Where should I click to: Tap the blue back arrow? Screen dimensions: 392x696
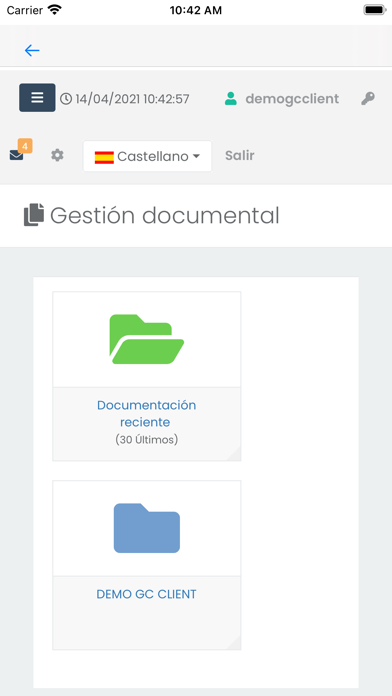tap(32, 51)
